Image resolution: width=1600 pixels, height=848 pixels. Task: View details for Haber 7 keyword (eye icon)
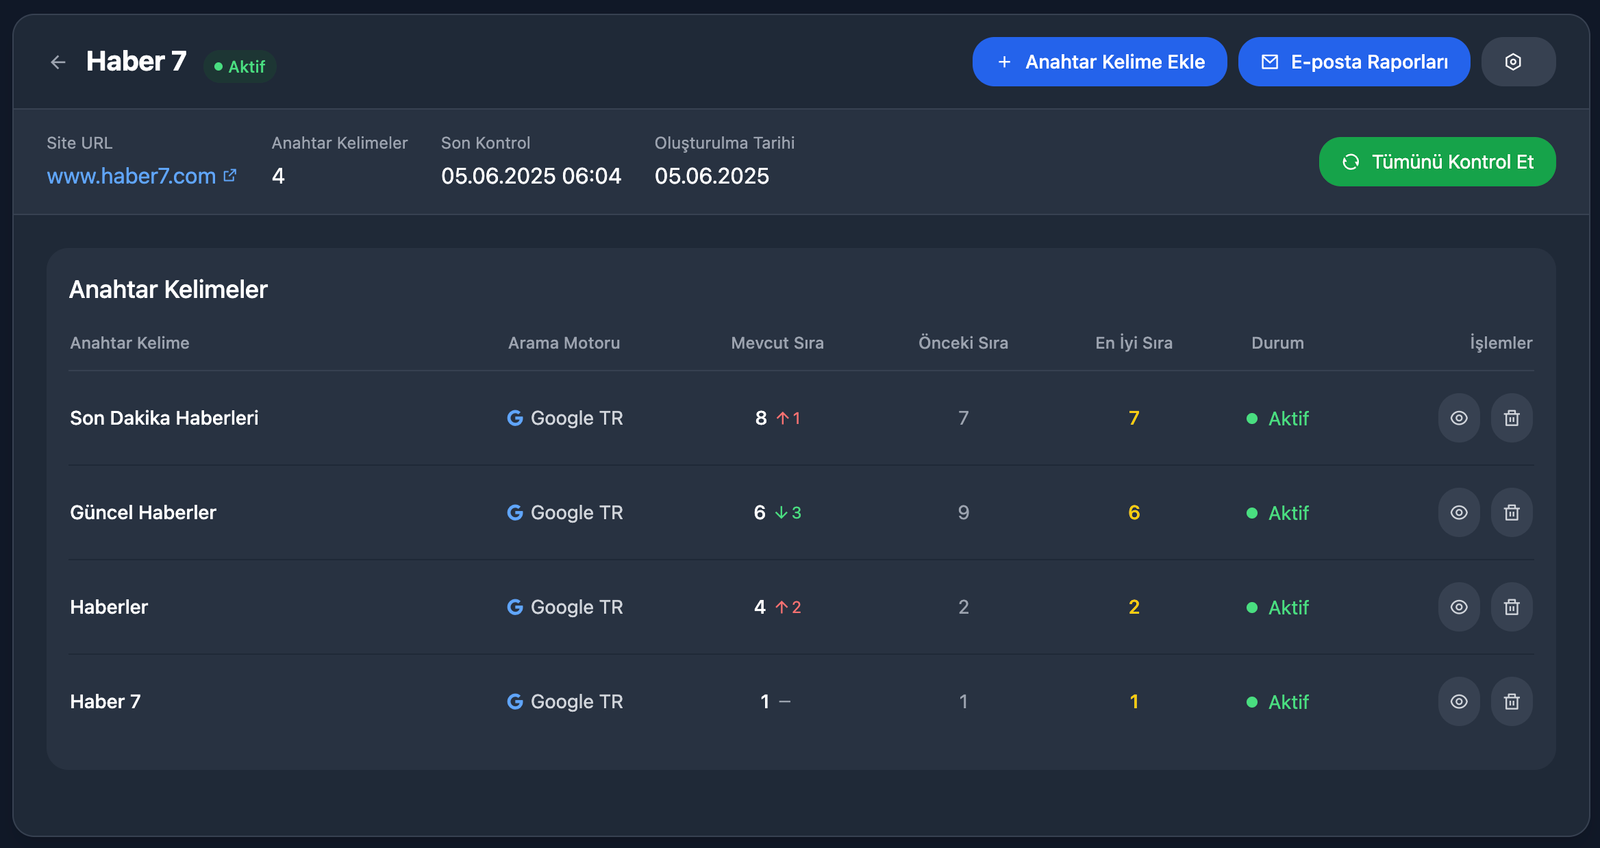pyautogui.click(x=1459, y=702)
